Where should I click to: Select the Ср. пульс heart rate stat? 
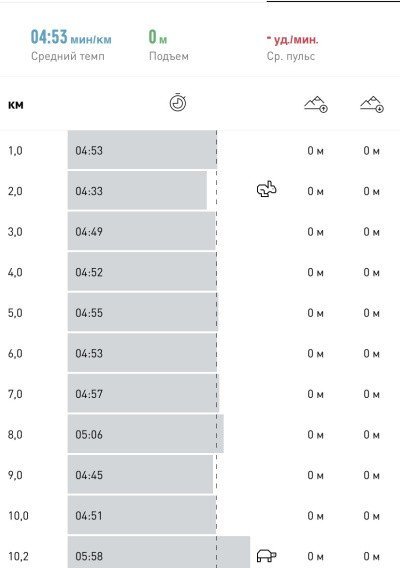[x=292, y=47]
